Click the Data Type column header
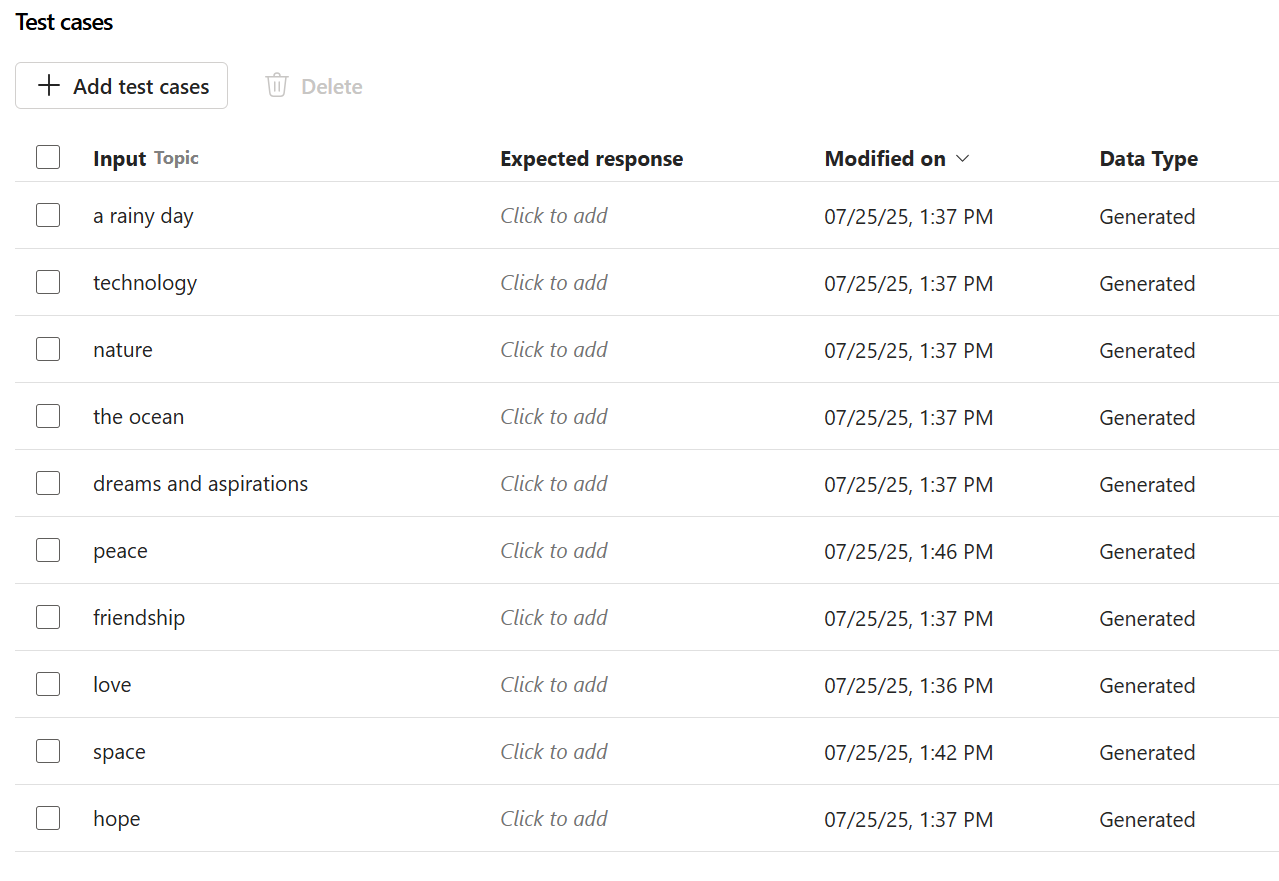 click(x=1148, y=158)
